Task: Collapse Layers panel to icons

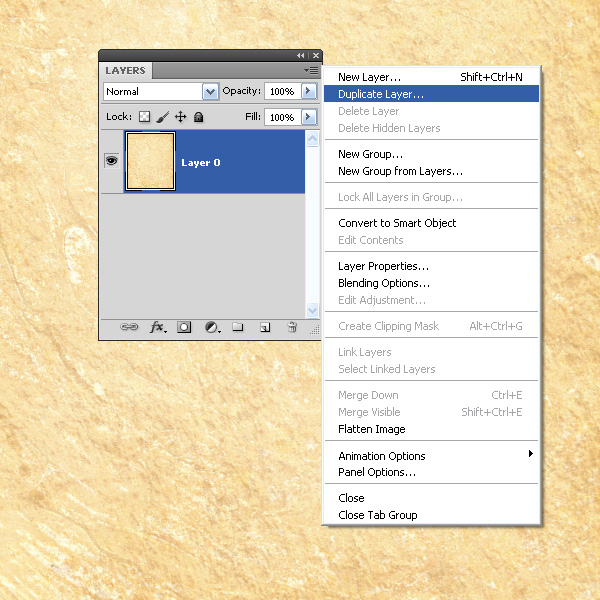Action: tap(300, 56)
